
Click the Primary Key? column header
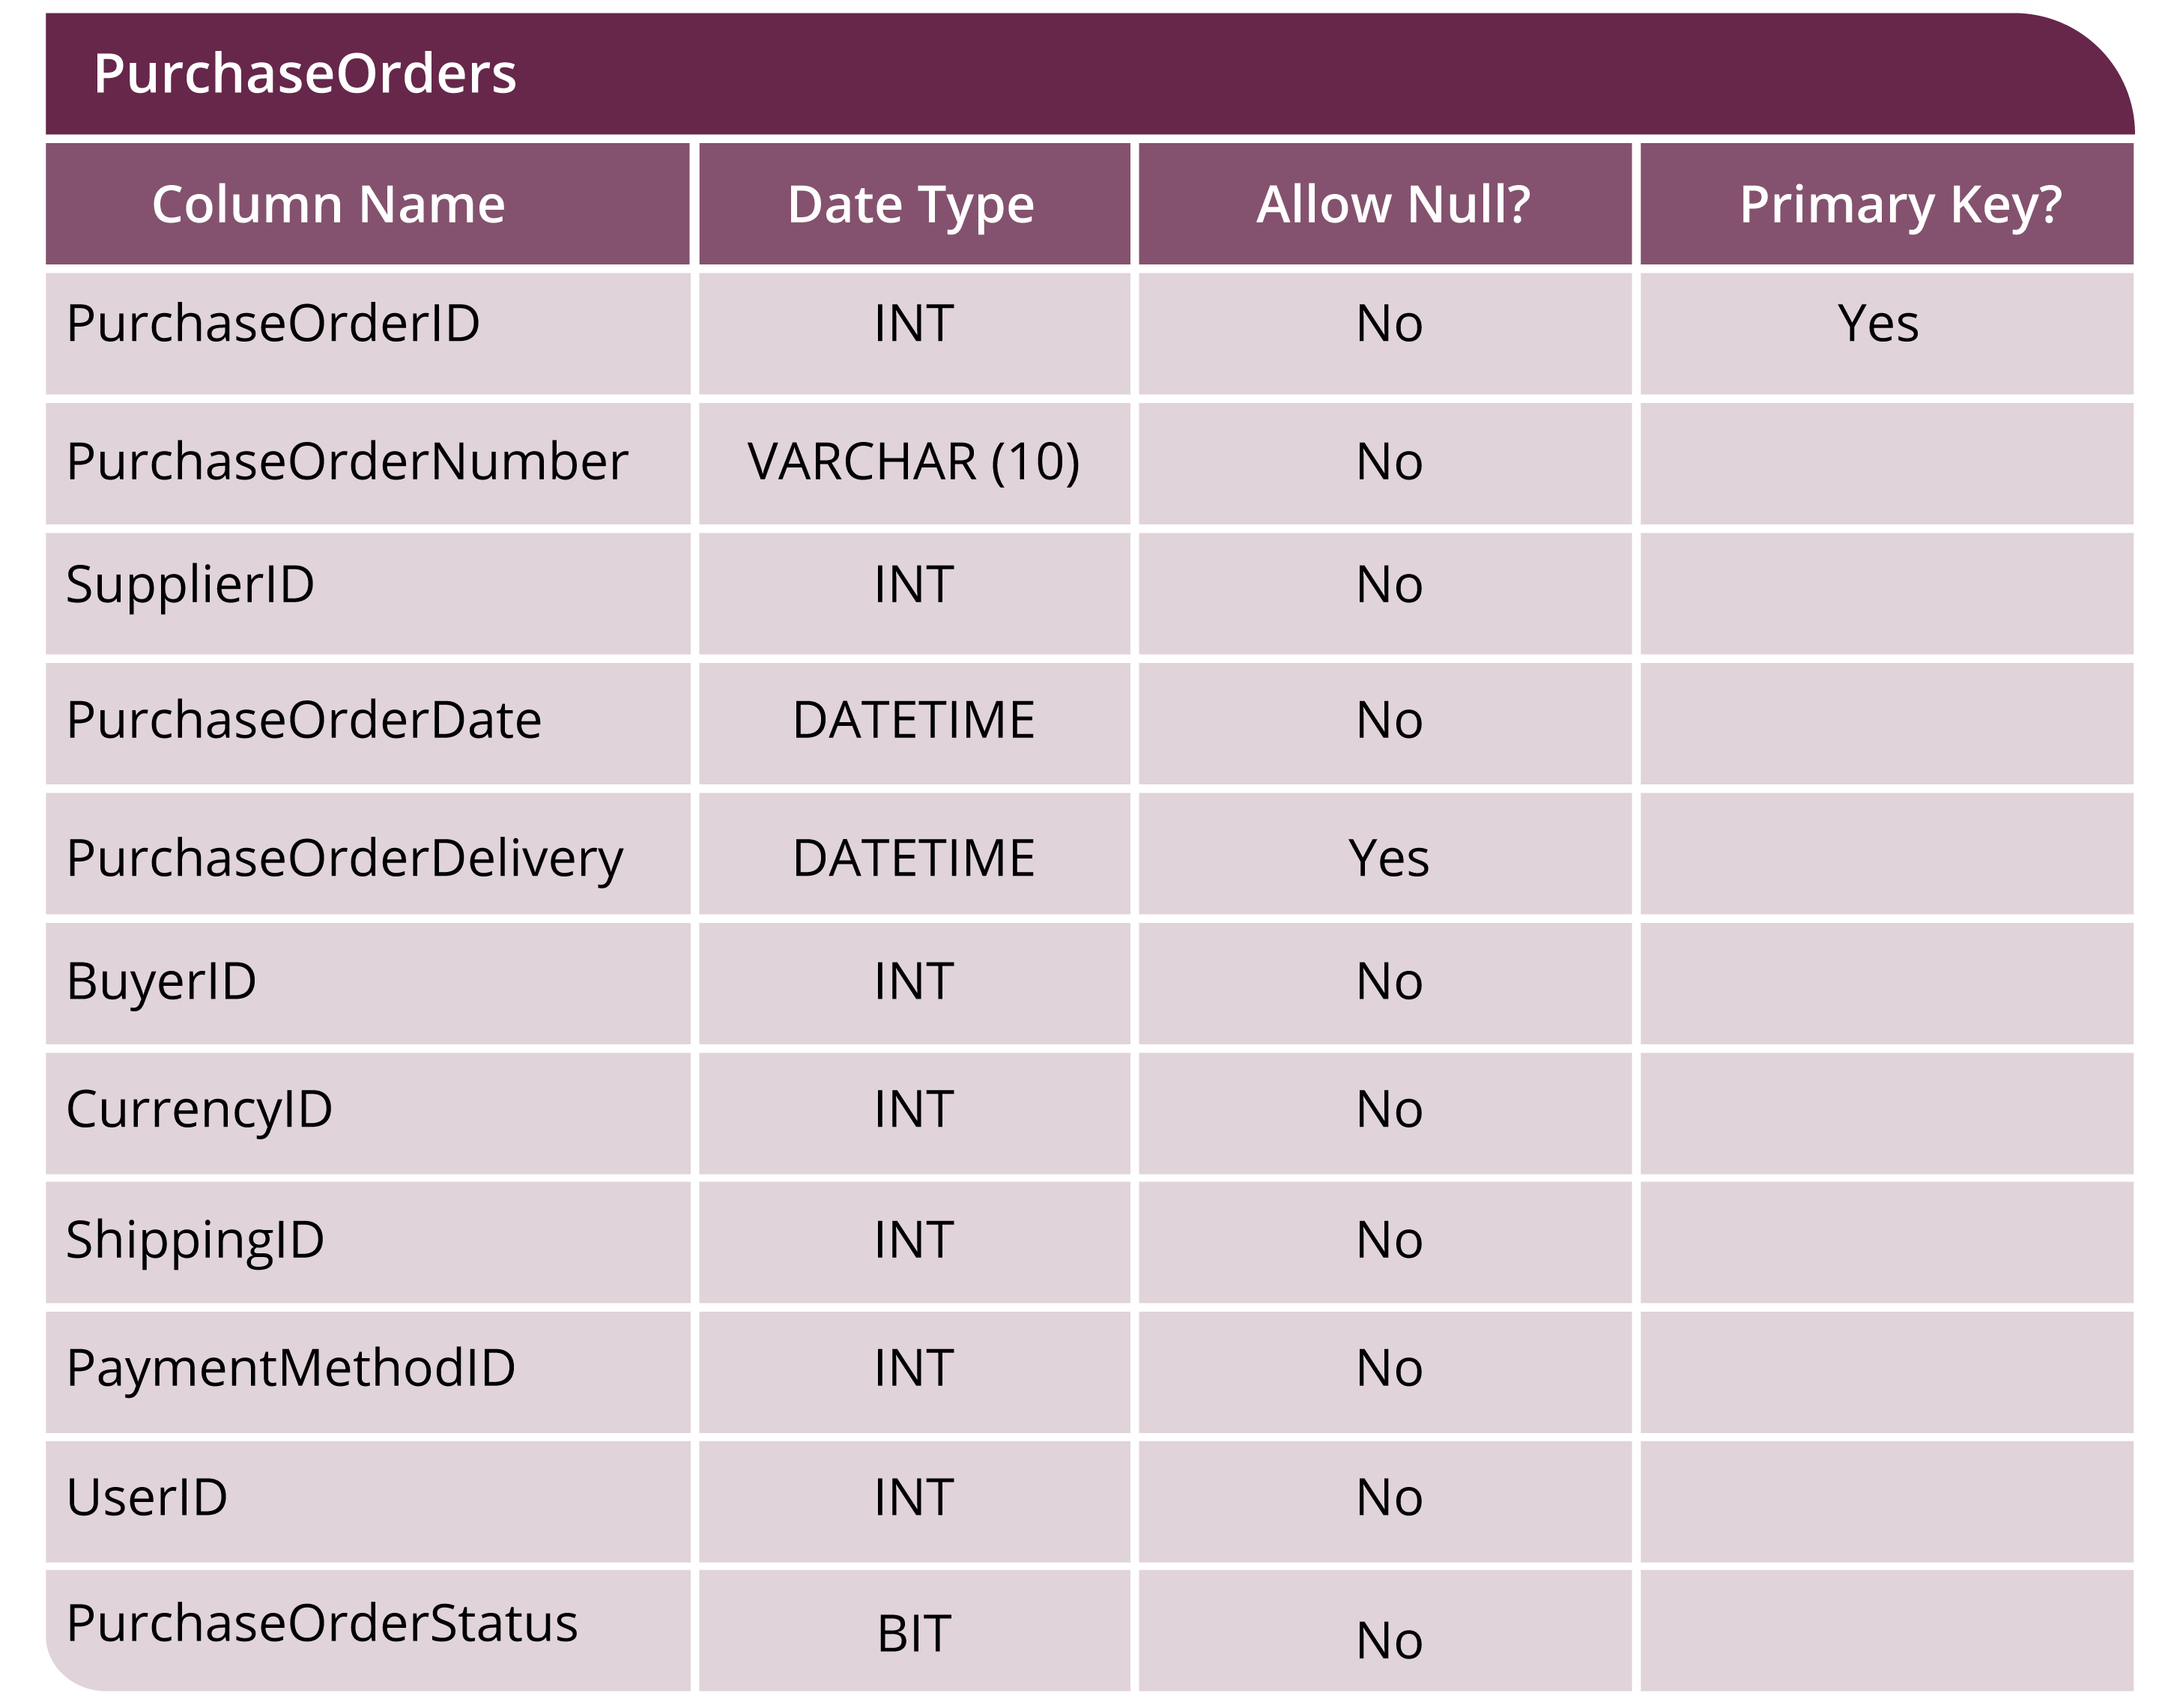pos(1887,204)
